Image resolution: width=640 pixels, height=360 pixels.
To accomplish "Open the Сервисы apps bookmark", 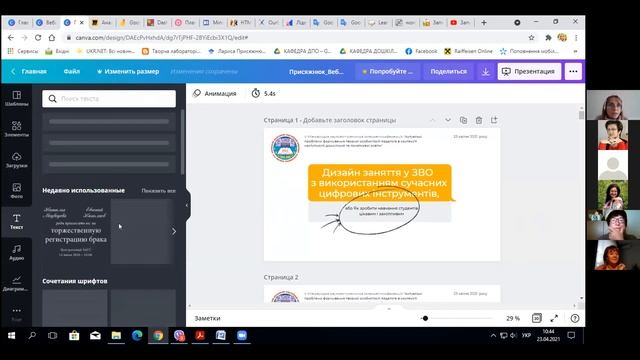I will pos(23,51).
